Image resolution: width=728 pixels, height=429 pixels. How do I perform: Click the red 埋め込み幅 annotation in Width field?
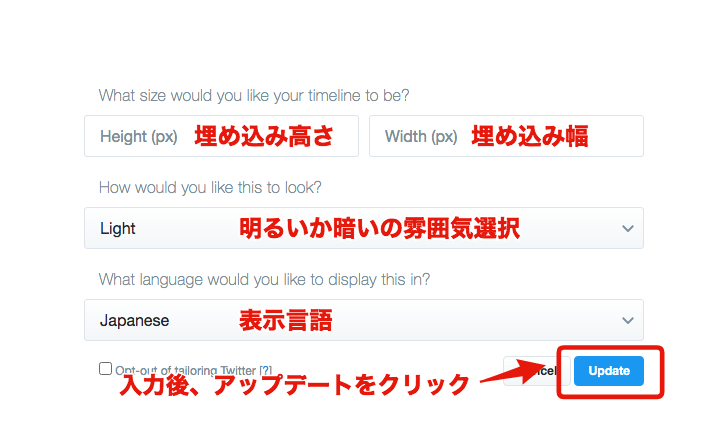530,136
